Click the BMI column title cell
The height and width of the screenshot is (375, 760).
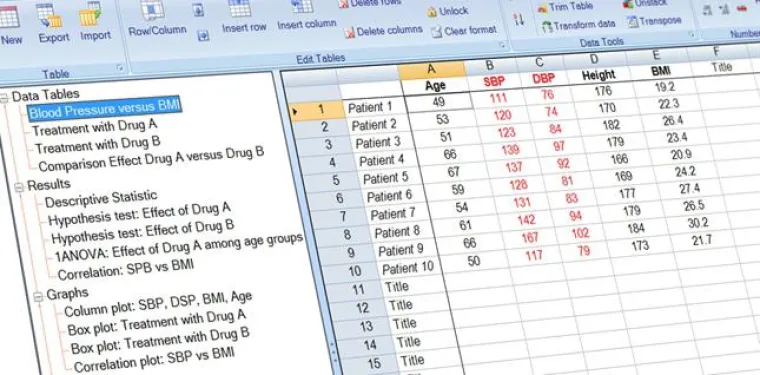[661, 71]
